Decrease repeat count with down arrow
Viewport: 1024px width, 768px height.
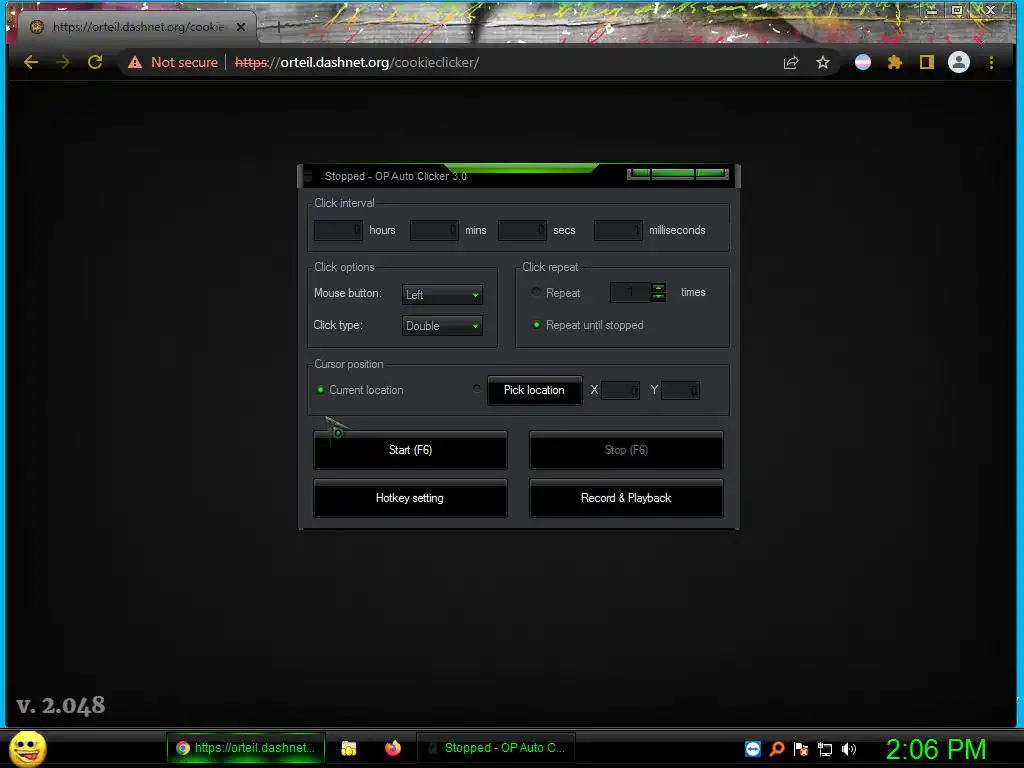(659, 297)
